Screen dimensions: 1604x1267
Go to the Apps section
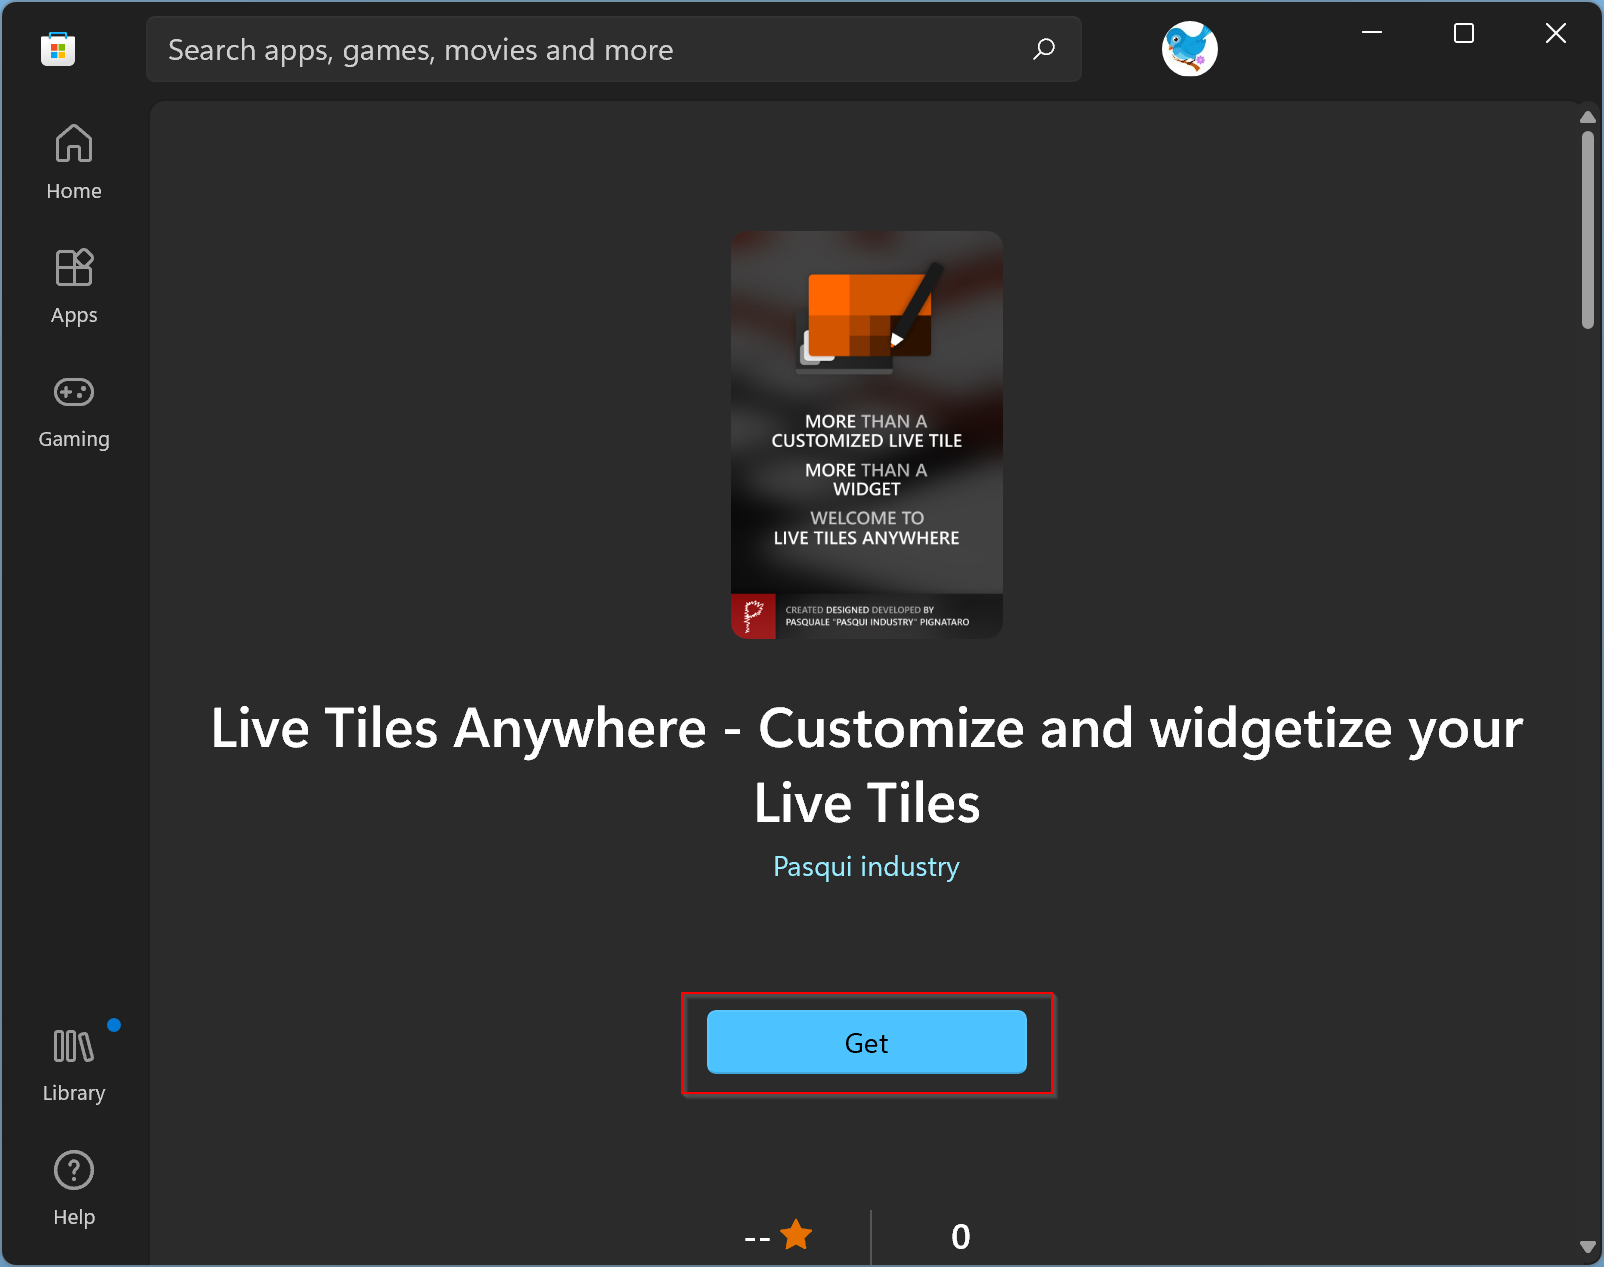74,286
